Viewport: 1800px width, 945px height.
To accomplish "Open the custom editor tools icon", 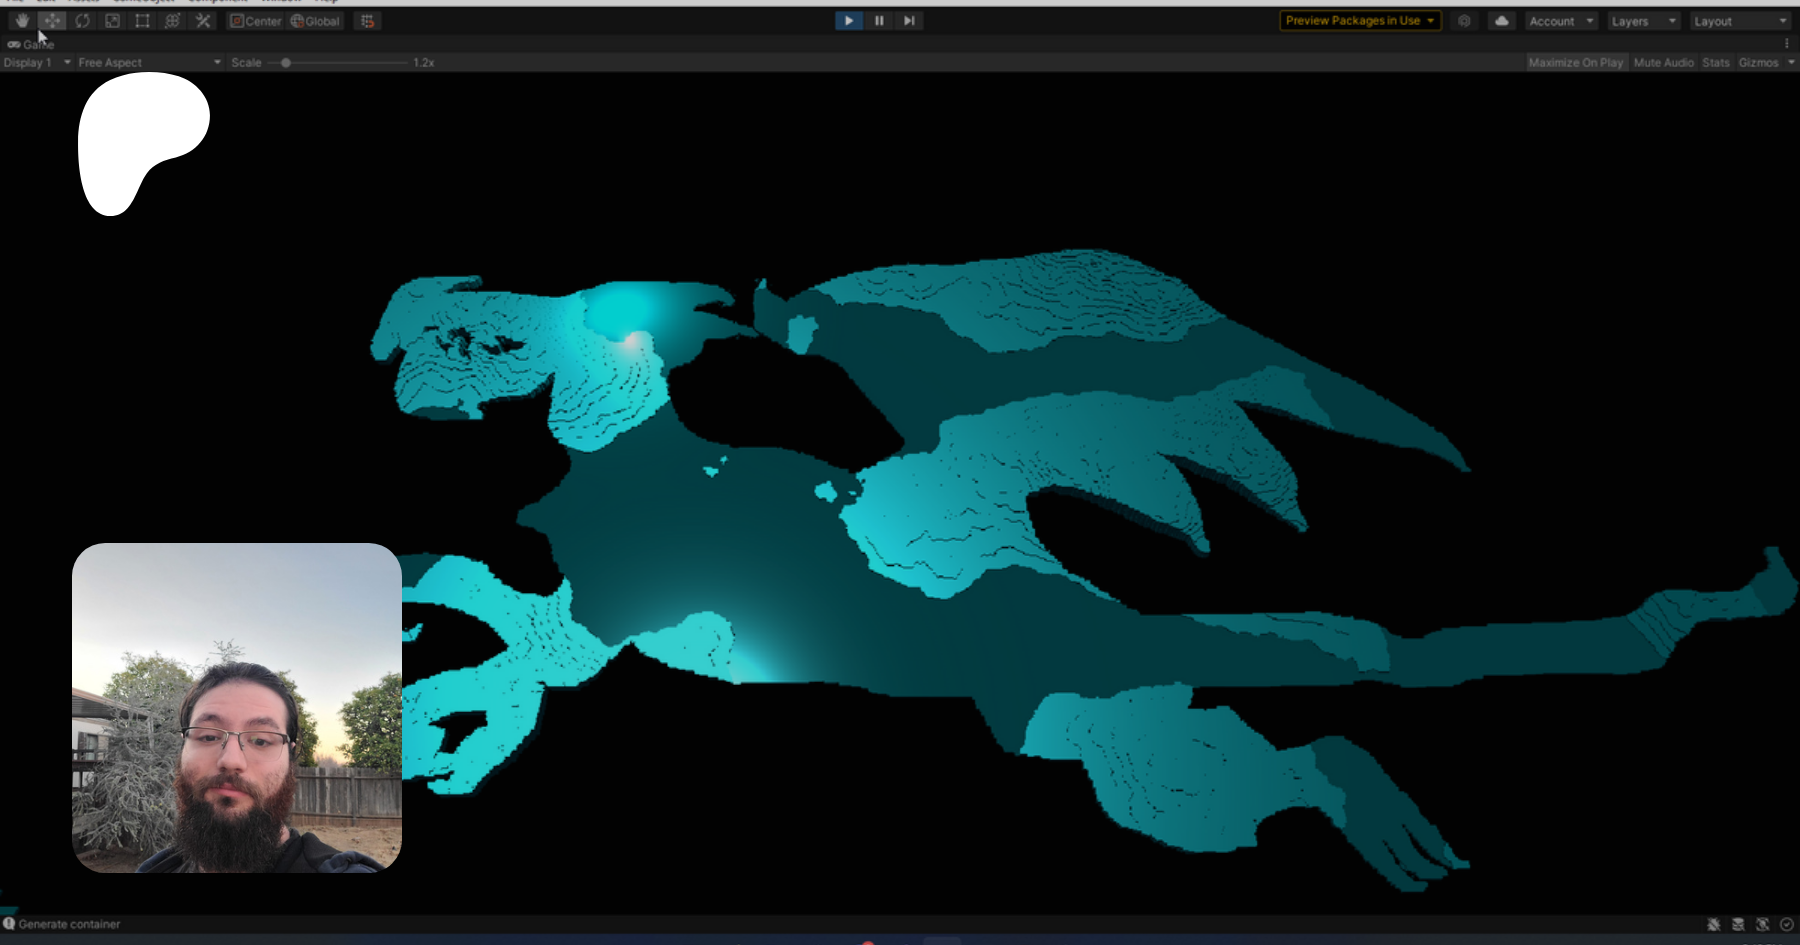I will pyautogui.click(x=203, y=21).
